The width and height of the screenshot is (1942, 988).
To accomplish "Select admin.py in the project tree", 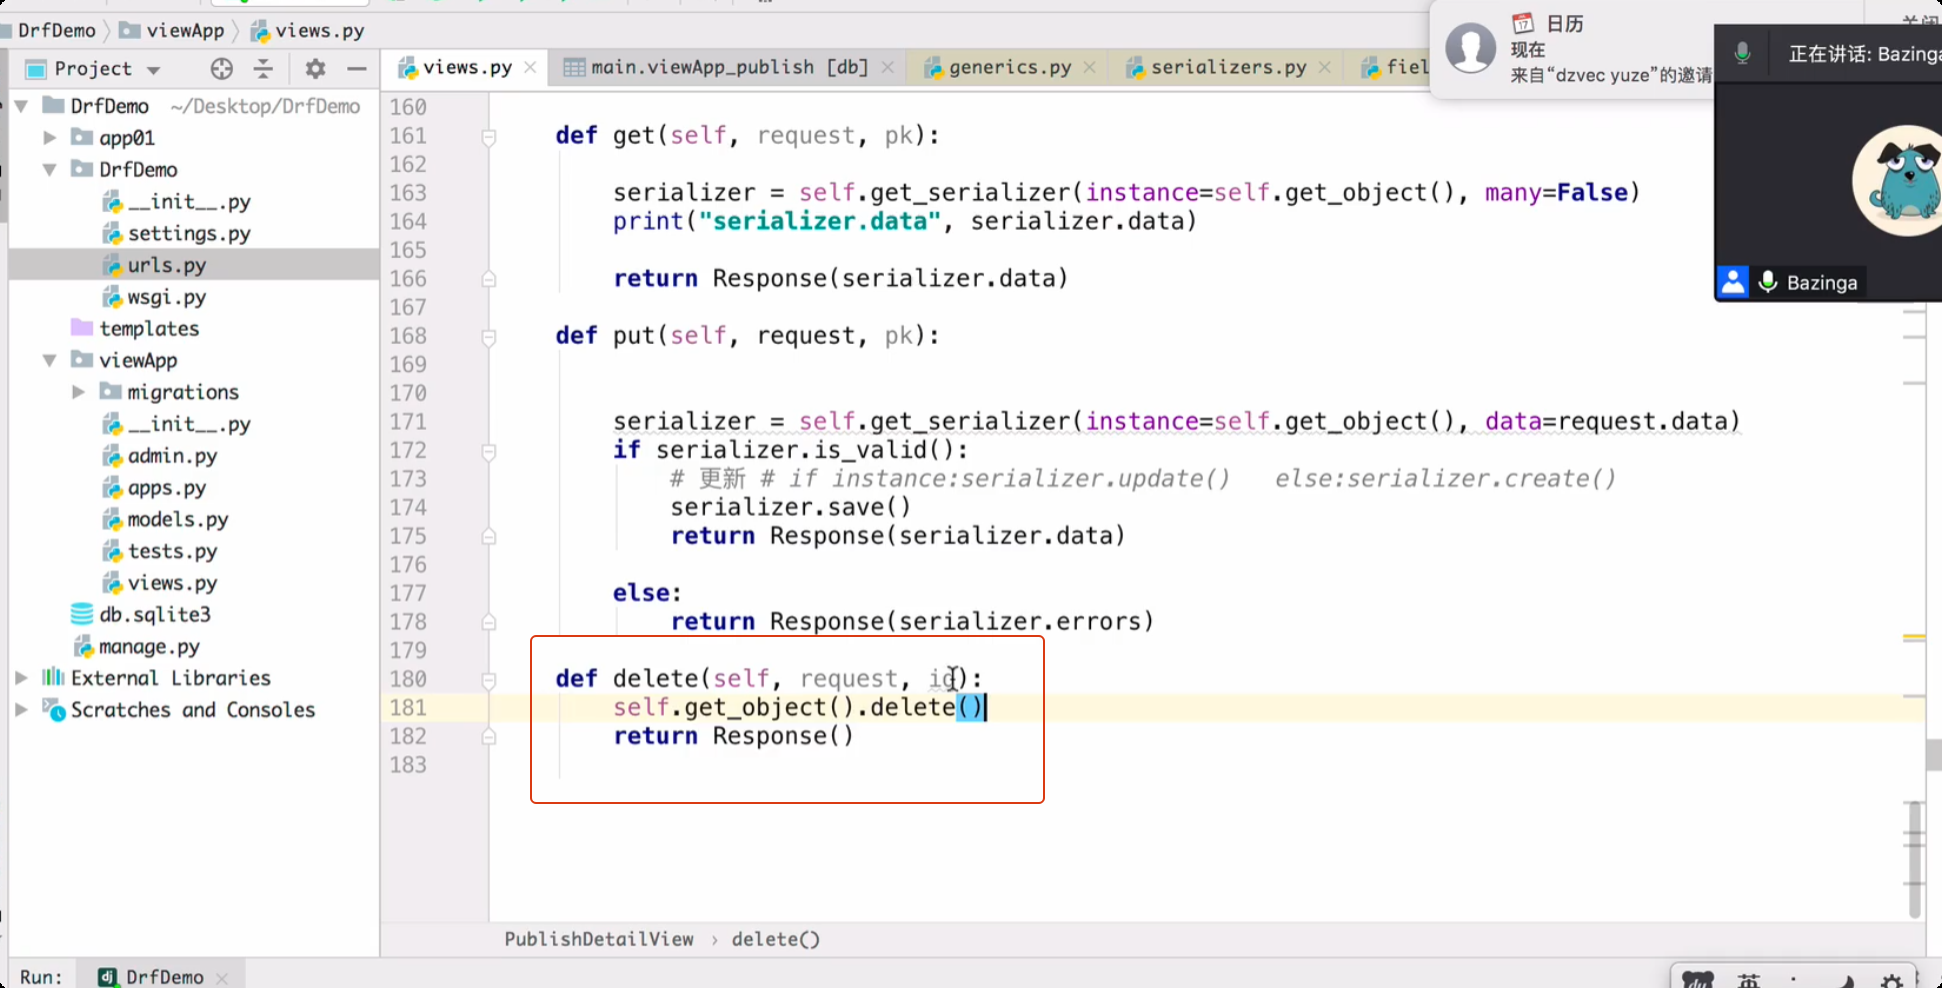I will pyautogui.click(x=172, y=456).
